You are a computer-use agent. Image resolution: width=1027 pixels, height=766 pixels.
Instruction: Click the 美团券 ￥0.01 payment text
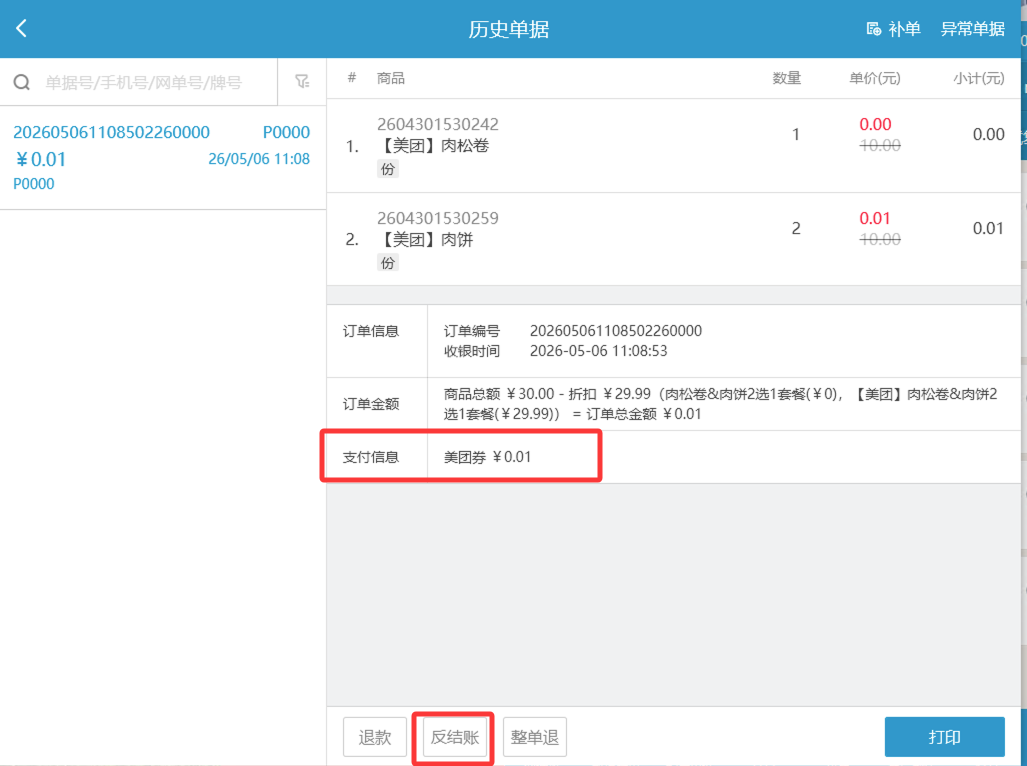(x=487, y=457)
